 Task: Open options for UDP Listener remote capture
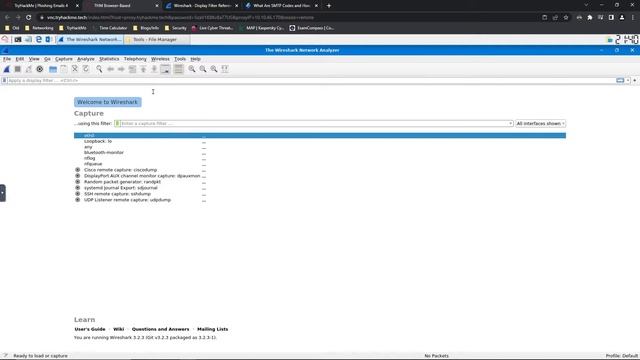78,200
